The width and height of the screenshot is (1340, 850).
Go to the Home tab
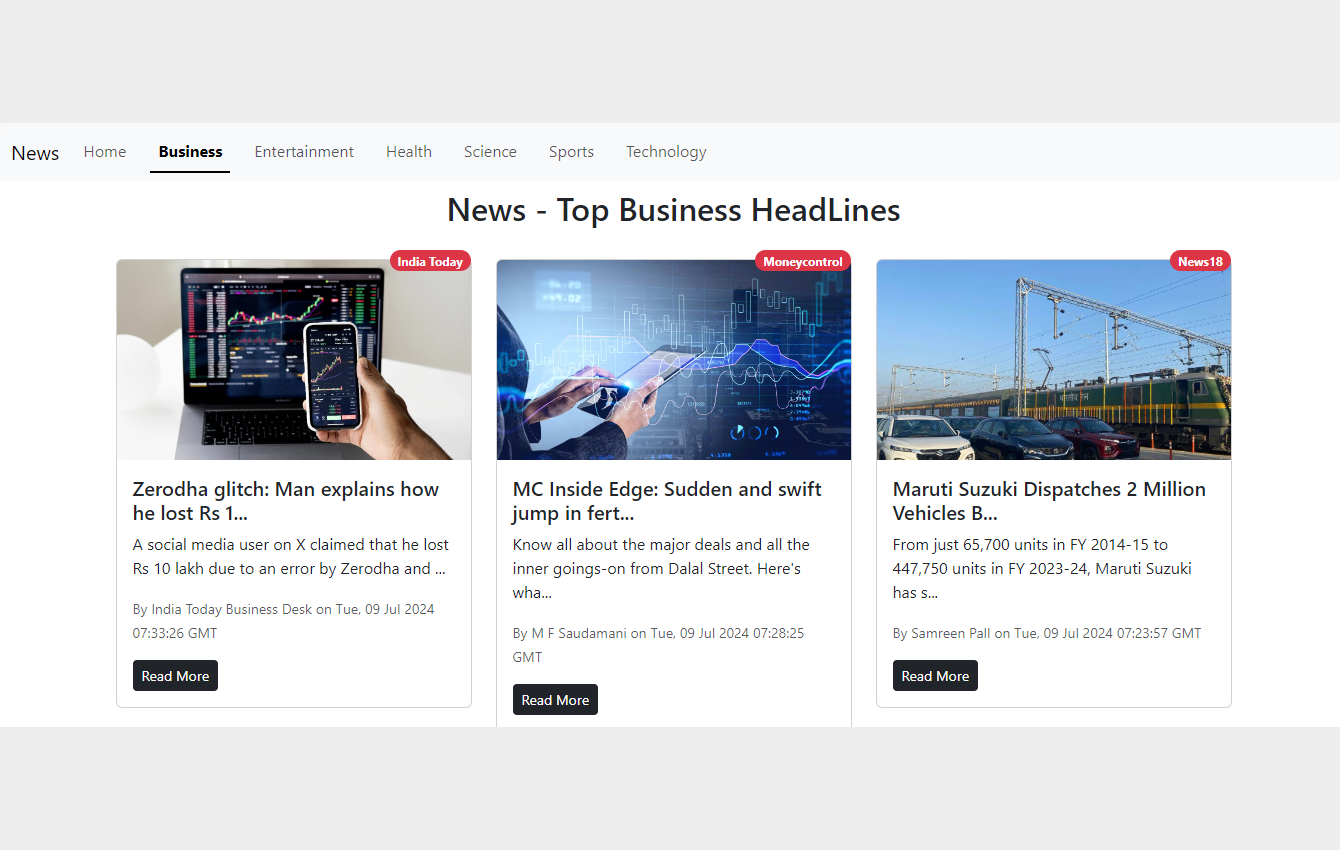pyautogui.click(x=105, y=152)
